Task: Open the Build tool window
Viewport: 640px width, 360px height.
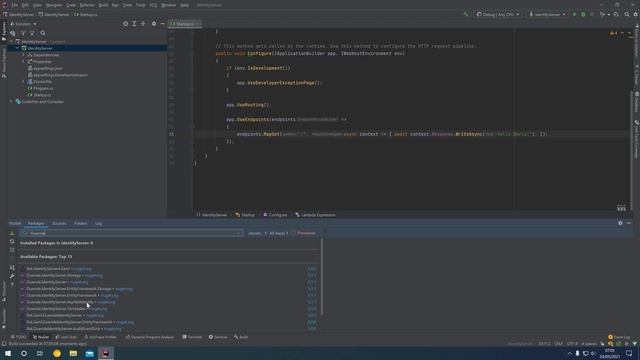Action: (x=241, y=337)
